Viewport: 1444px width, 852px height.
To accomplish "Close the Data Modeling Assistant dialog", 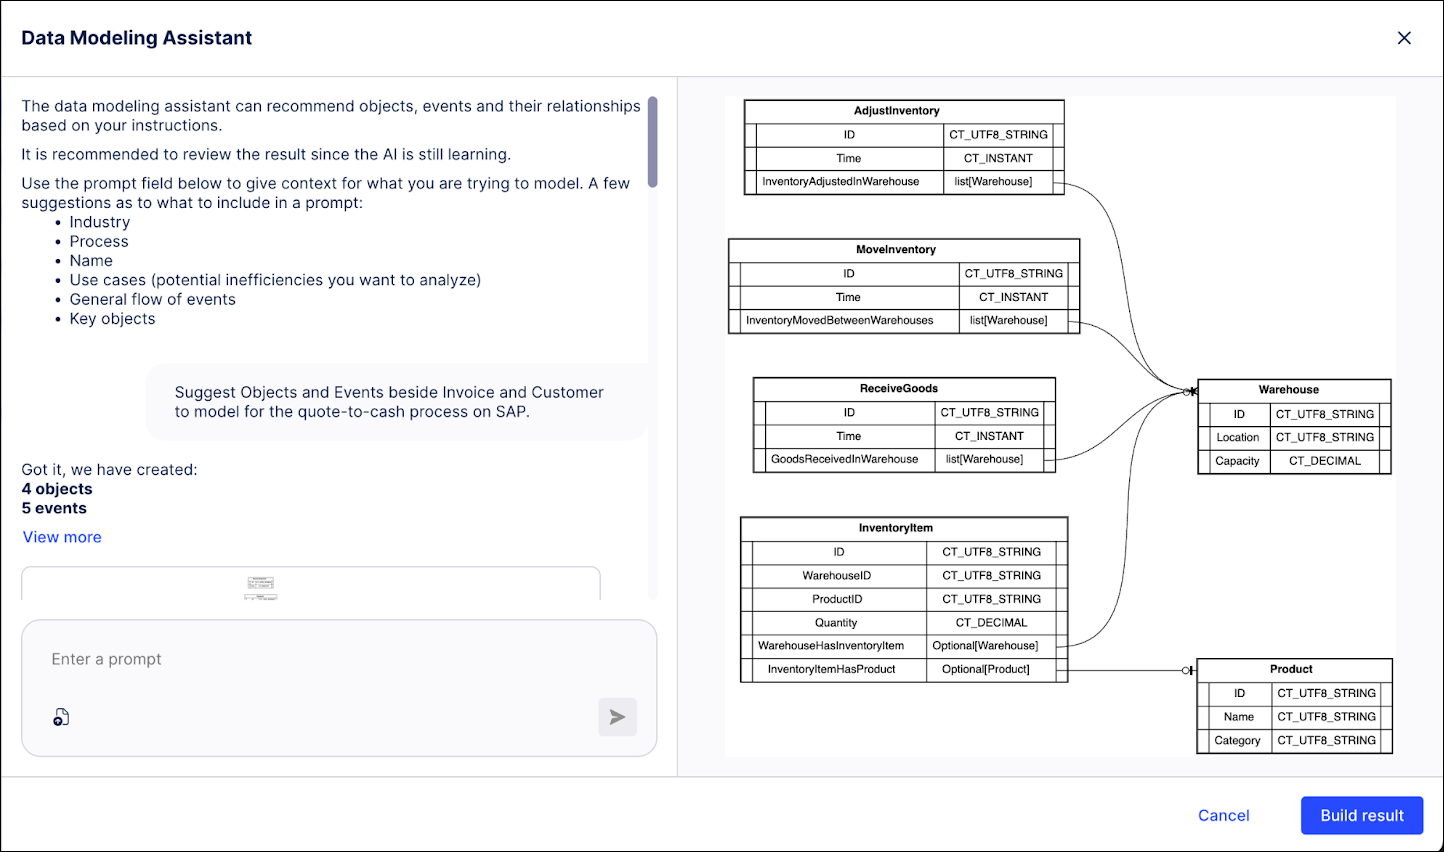I will (1404, 37).
